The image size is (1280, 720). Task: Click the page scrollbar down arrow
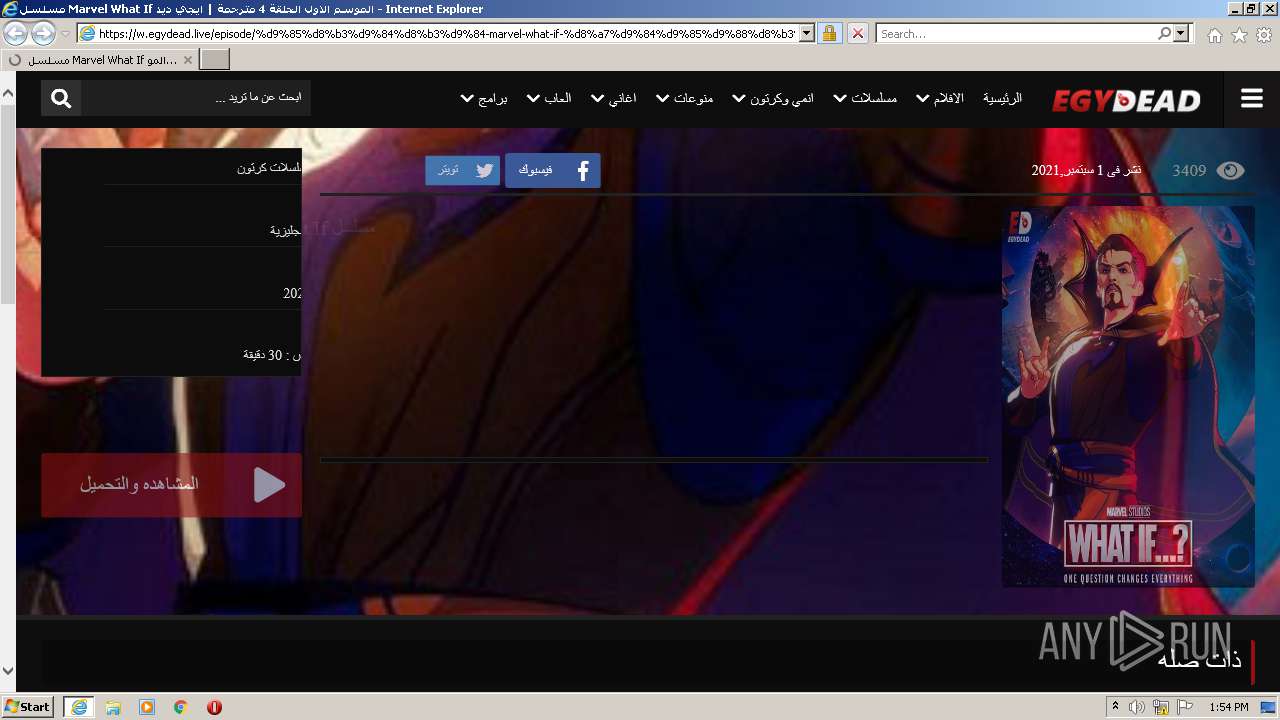tap(8, 671)
